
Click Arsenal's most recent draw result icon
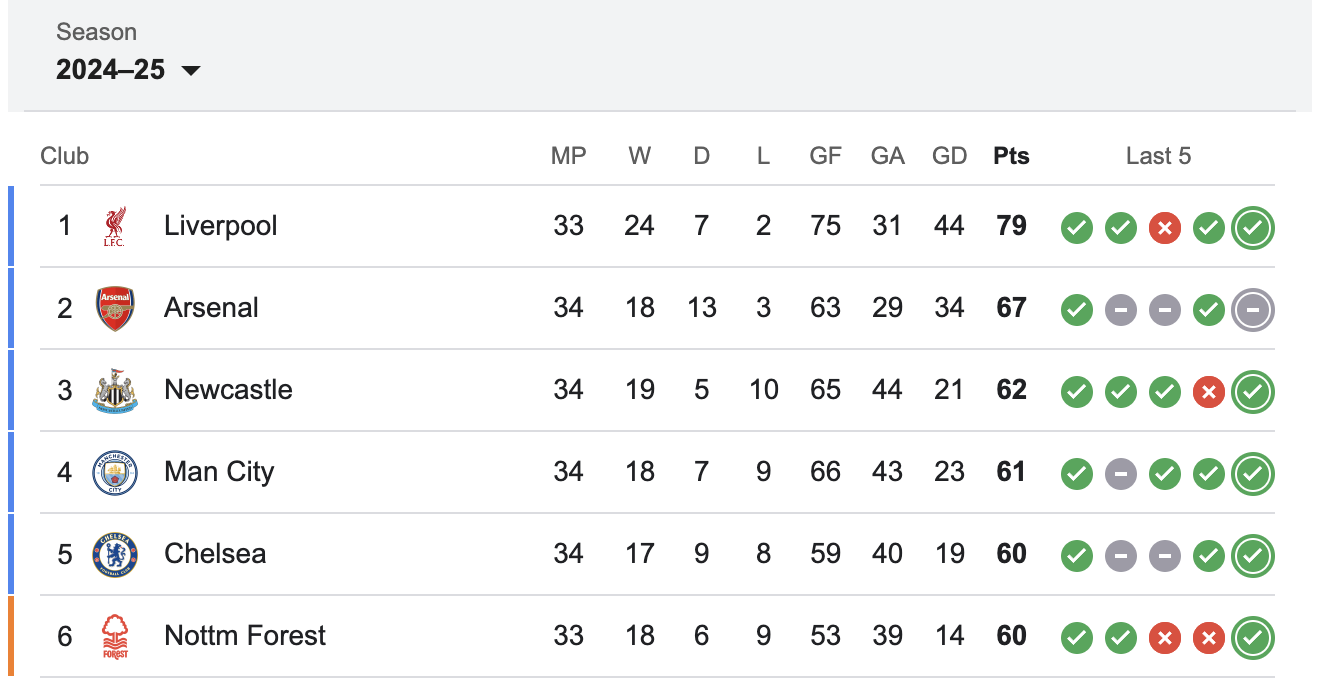1253,310
